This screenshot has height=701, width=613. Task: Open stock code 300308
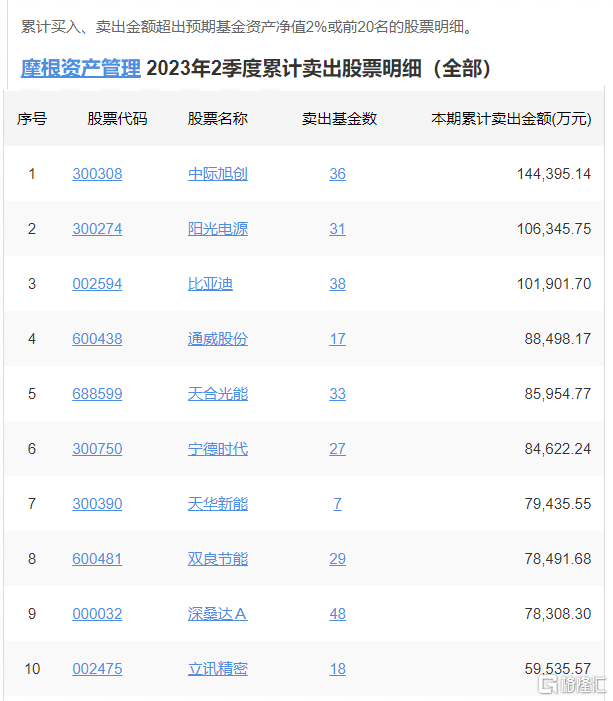(97, 174)
